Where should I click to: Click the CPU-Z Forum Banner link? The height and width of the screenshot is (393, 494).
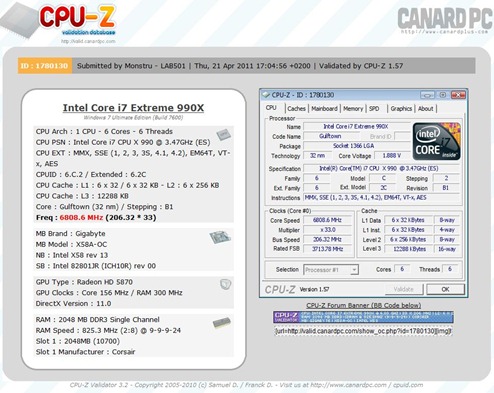pos(363,305)
